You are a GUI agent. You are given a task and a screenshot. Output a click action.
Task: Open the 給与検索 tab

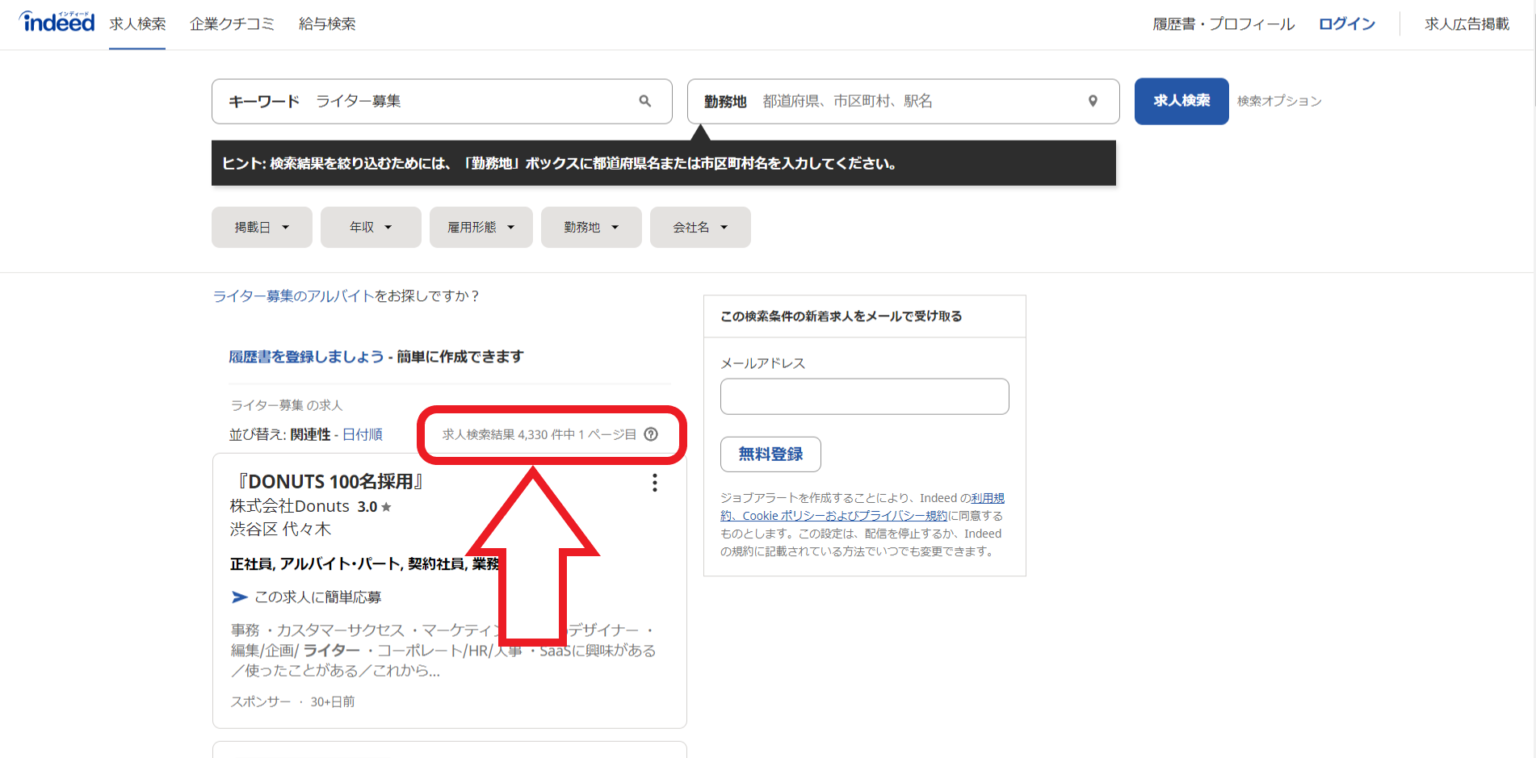[x=327, y=24]
